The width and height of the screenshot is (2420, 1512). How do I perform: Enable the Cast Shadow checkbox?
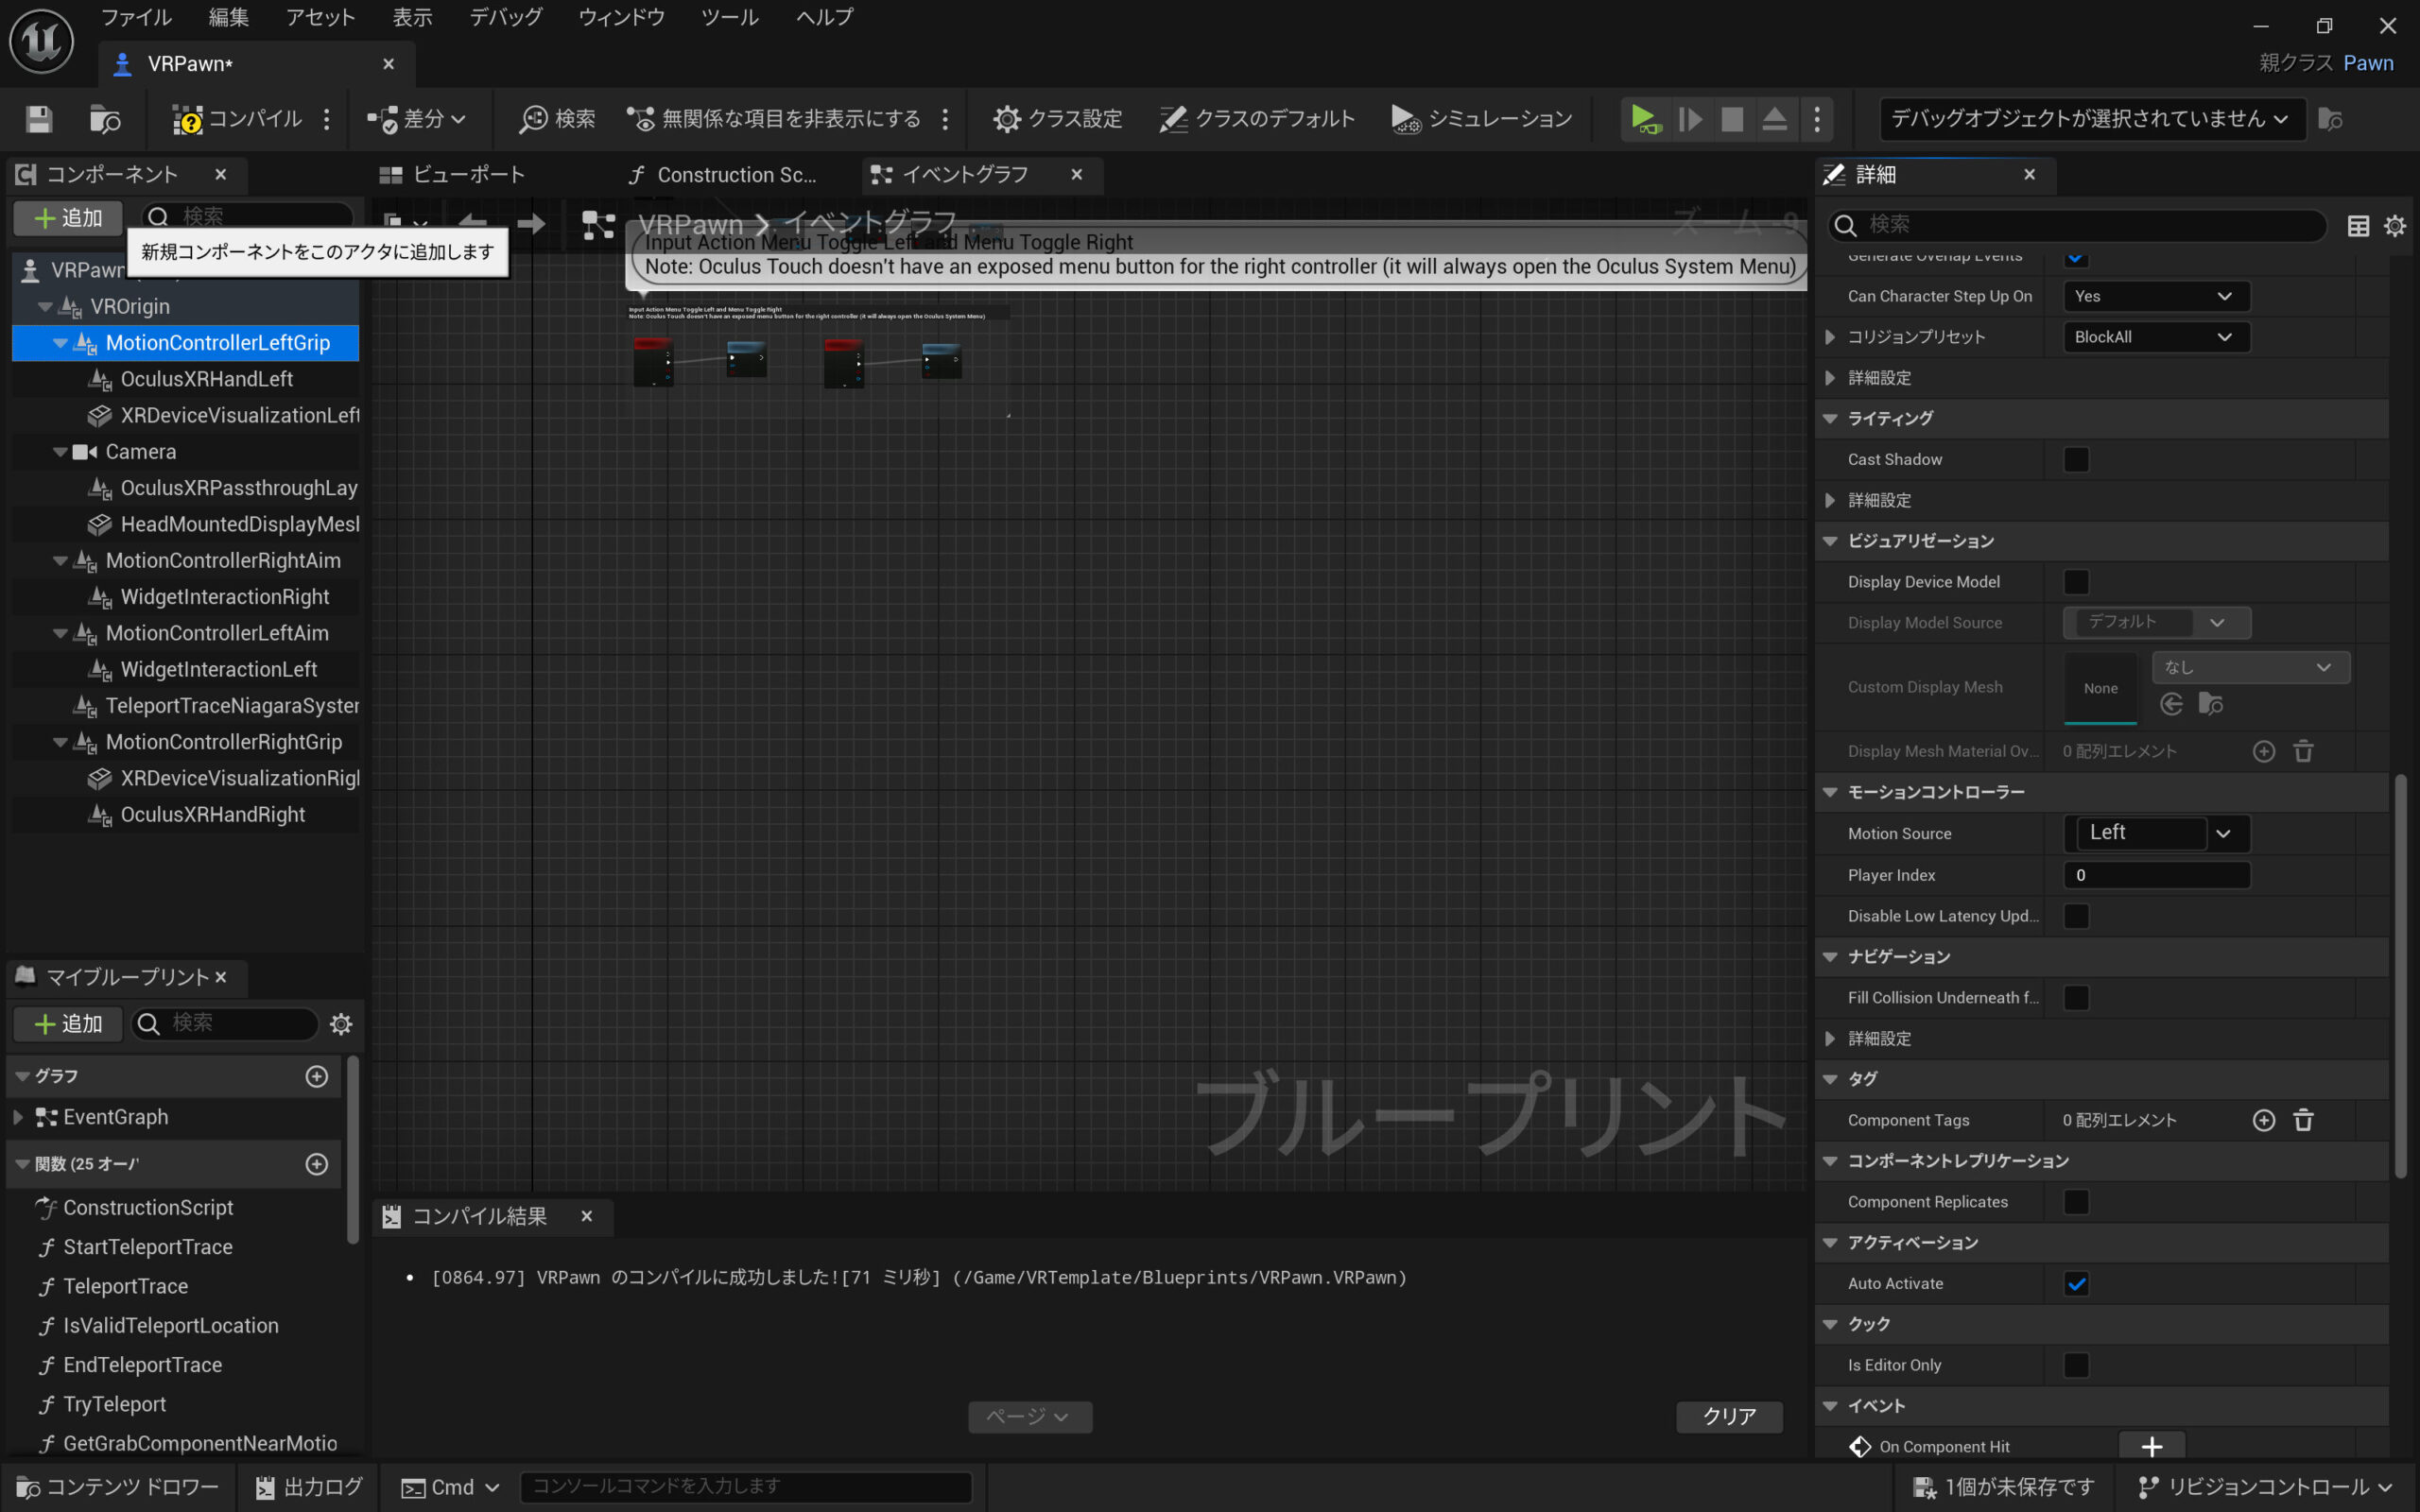point(2076,459)
